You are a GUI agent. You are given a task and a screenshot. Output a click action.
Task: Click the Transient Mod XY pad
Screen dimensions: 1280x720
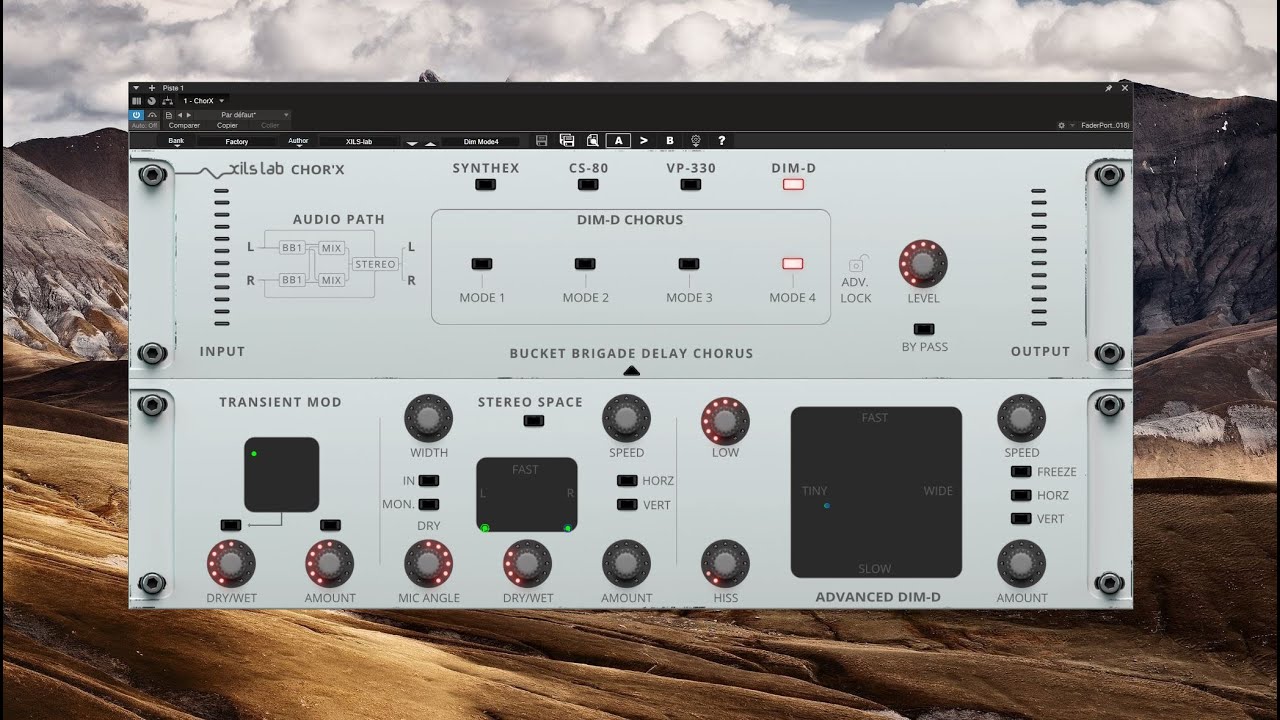(x=282, y=475)
